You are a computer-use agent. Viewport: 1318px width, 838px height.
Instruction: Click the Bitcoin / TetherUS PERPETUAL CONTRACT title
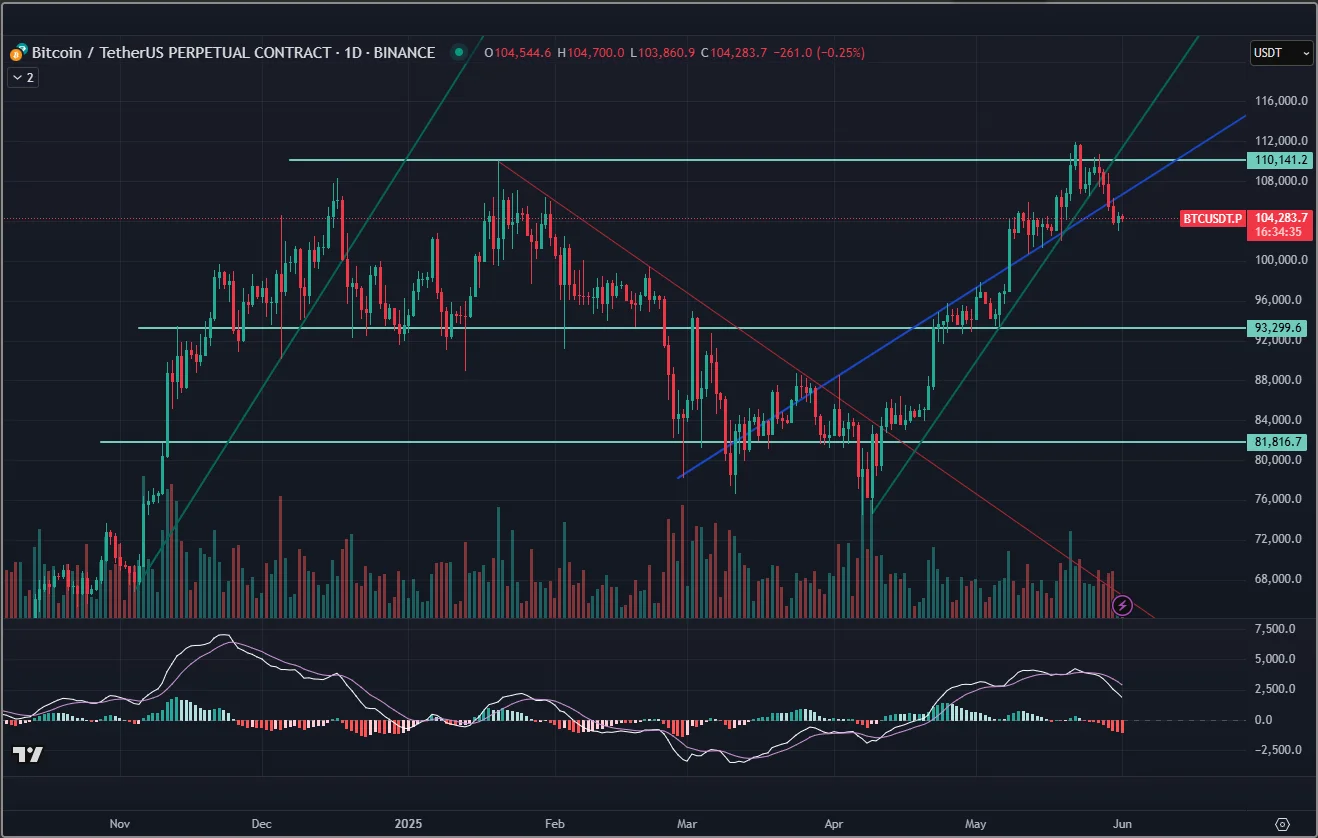(233, 53)
